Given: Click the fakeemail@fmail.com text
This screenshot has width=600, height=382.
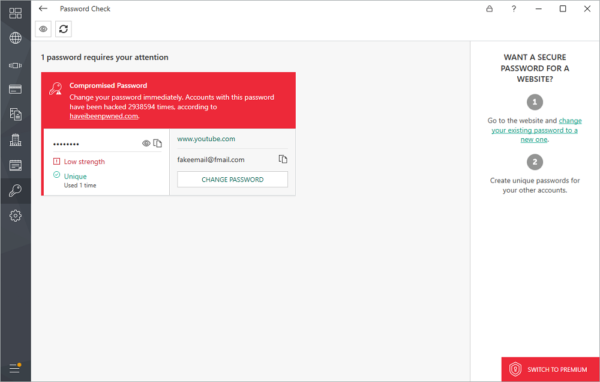Looking at the screenshot, I should tap(211, 160).
